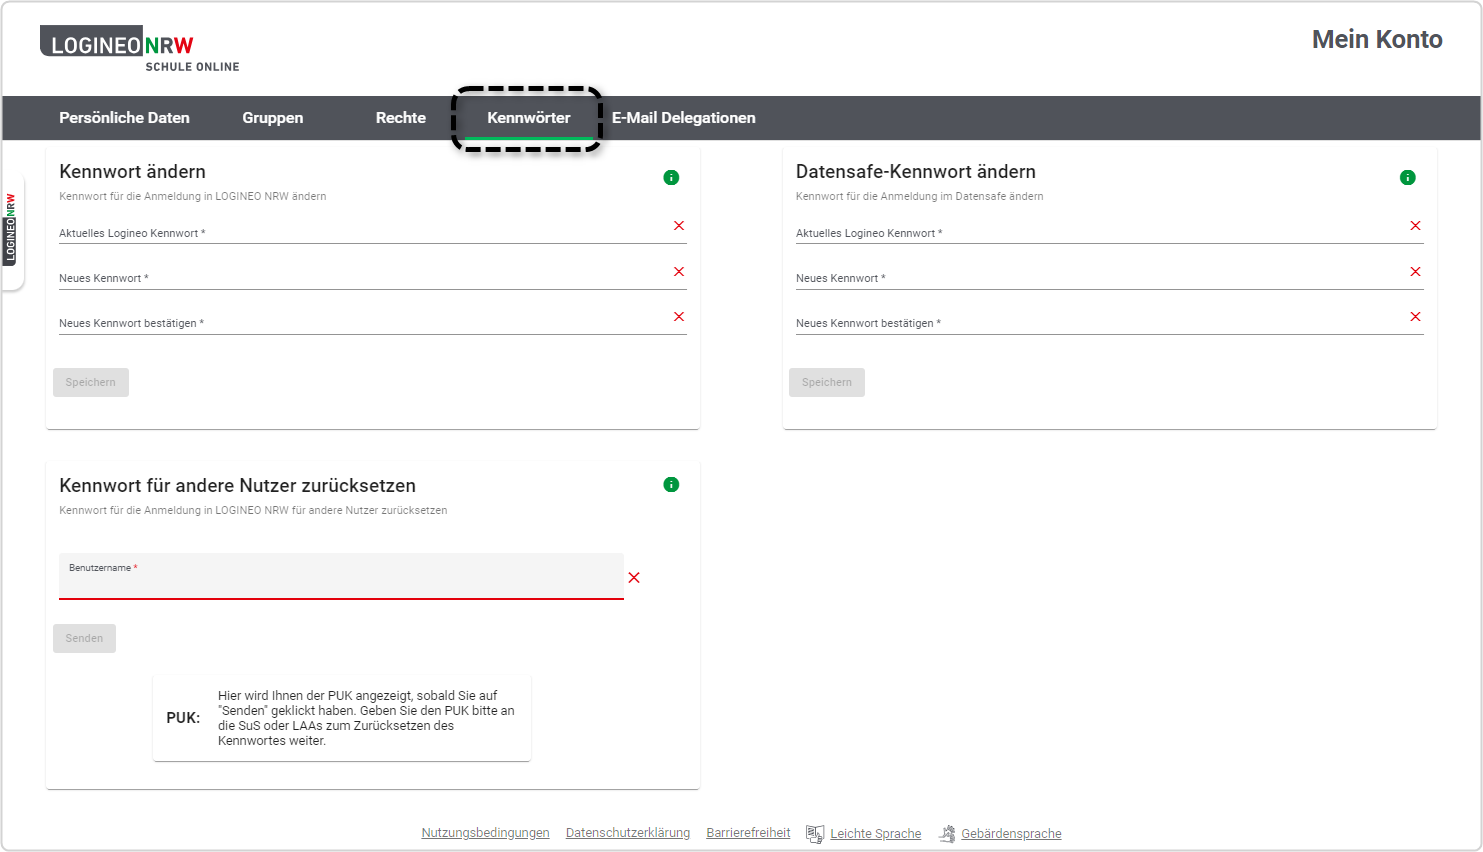Viewport: 1483px width, 852px height.
Task: Select the Rechte tab
Action: 400,117
